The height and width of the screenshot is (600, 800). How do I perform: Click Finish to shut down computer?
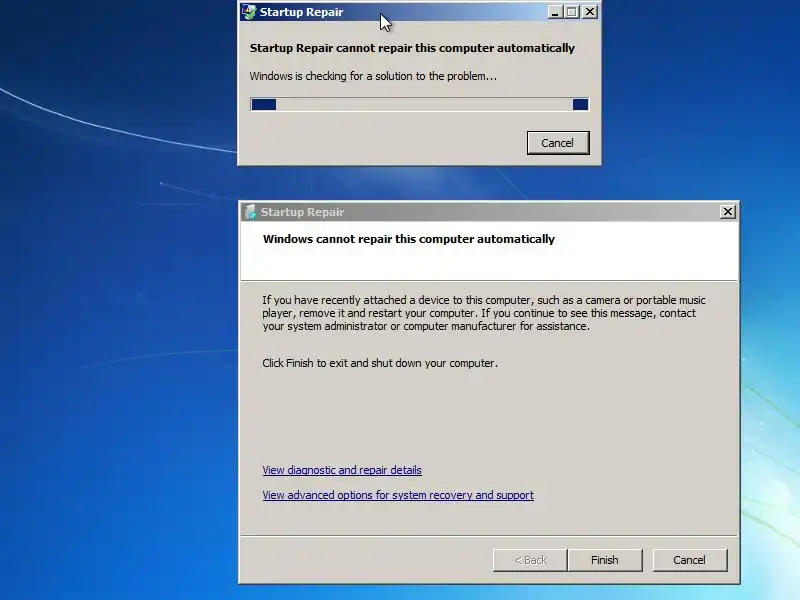pos(605,560)
